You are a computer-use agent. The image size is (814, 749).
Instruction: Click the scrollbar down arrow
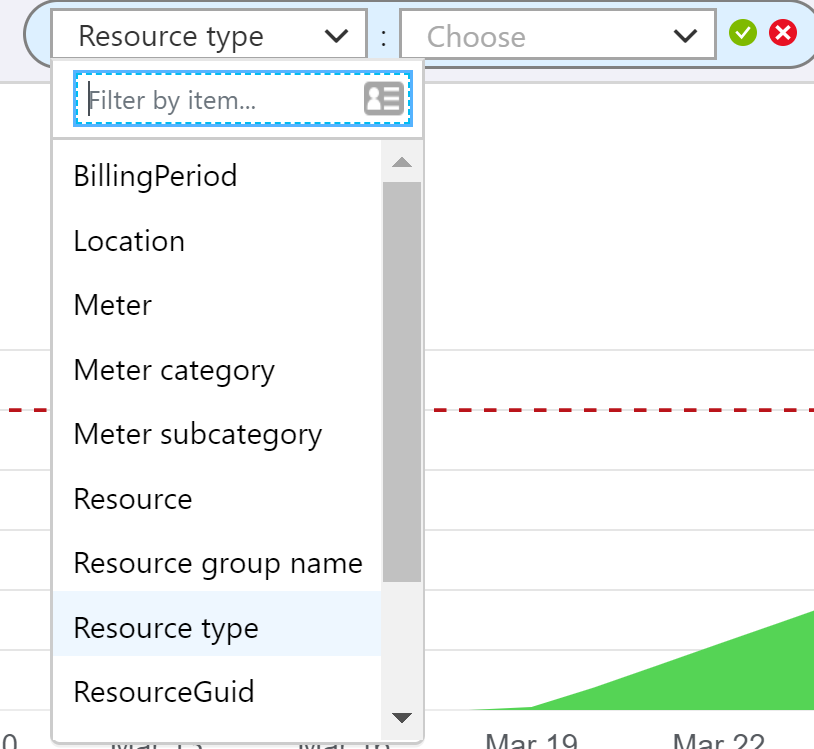click(x=402, y=717)
